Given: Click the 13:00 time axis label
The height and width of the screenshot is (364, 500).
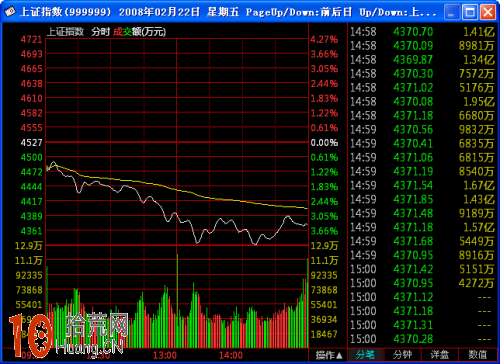Looking at the screenshot, I should tap(165, 355).
